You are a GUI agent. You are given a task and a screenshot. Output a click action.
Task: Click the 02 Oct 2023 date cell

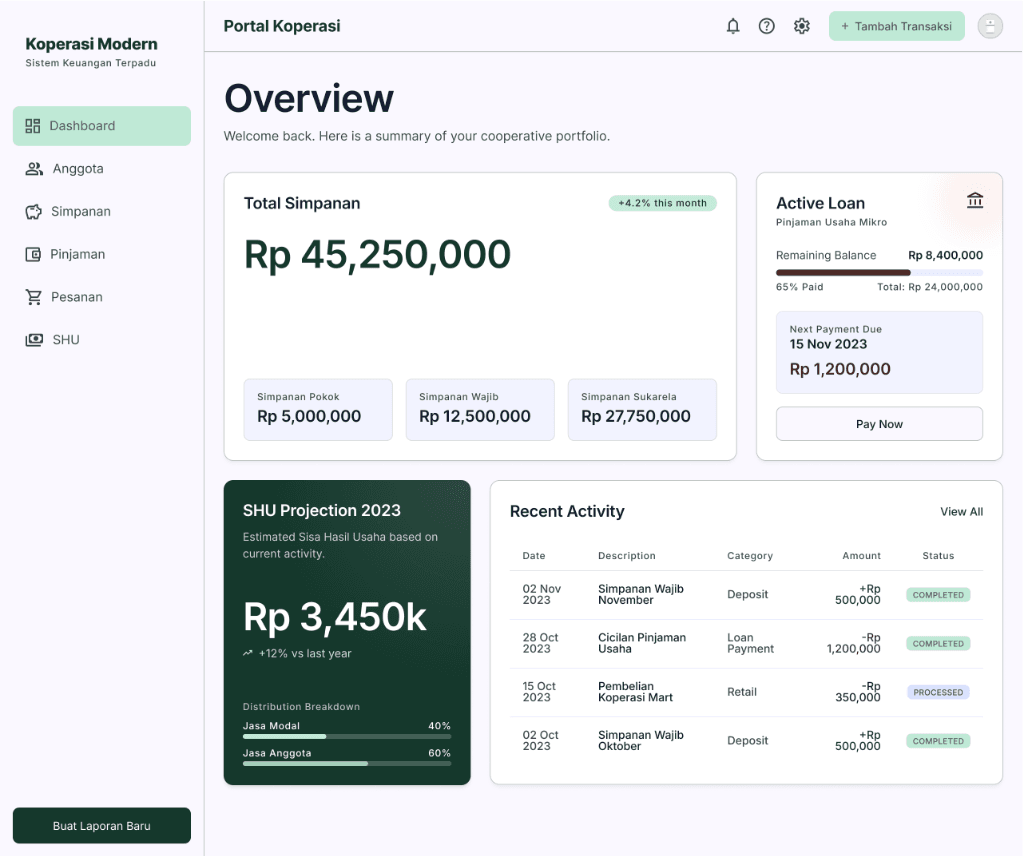tap(540, 740)
